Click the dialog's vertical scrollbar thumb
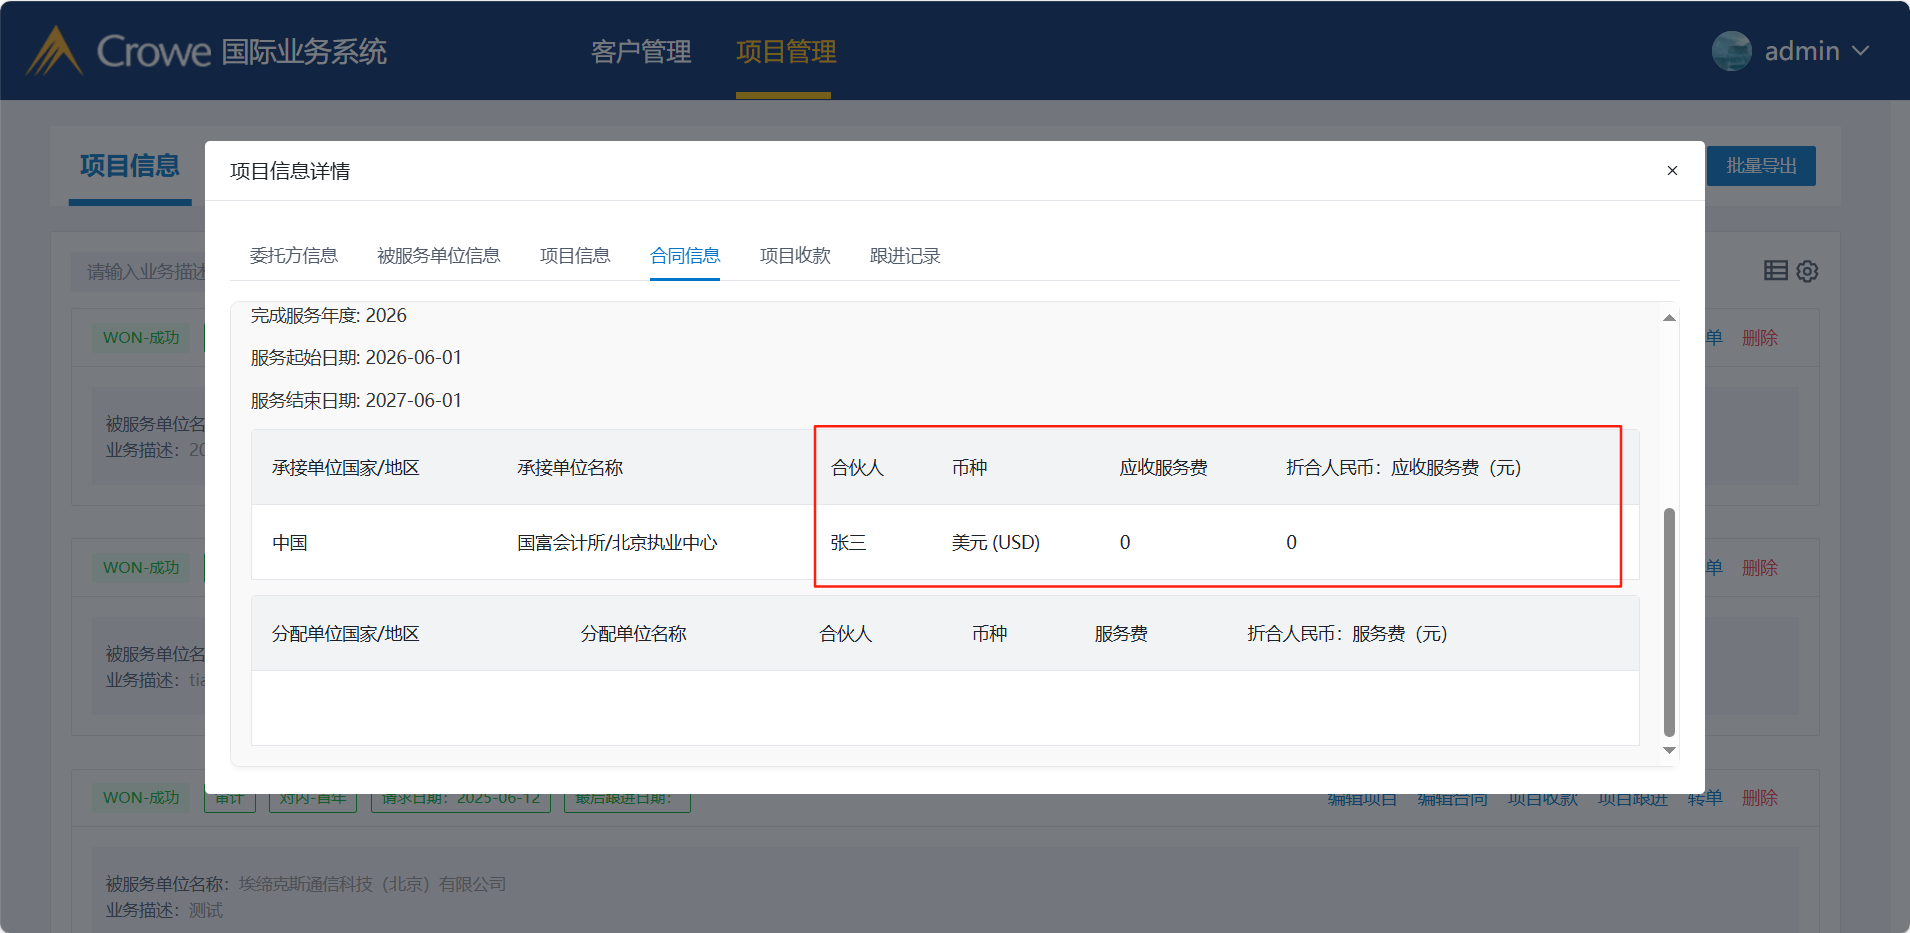Screen dimensions: 1910x933 click(1669, 620)
